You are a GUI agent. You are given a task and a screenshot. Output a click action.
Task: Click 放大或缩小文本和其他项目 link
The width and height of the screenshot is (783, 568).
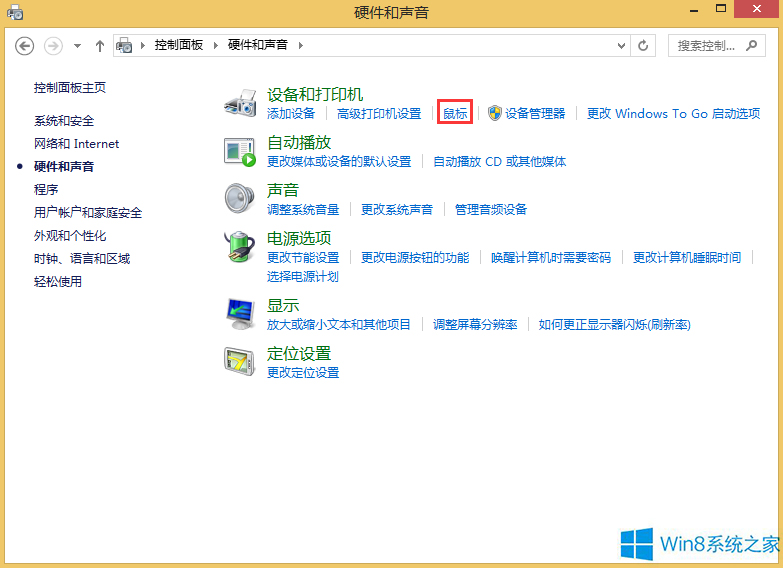(x=339, y=325)
